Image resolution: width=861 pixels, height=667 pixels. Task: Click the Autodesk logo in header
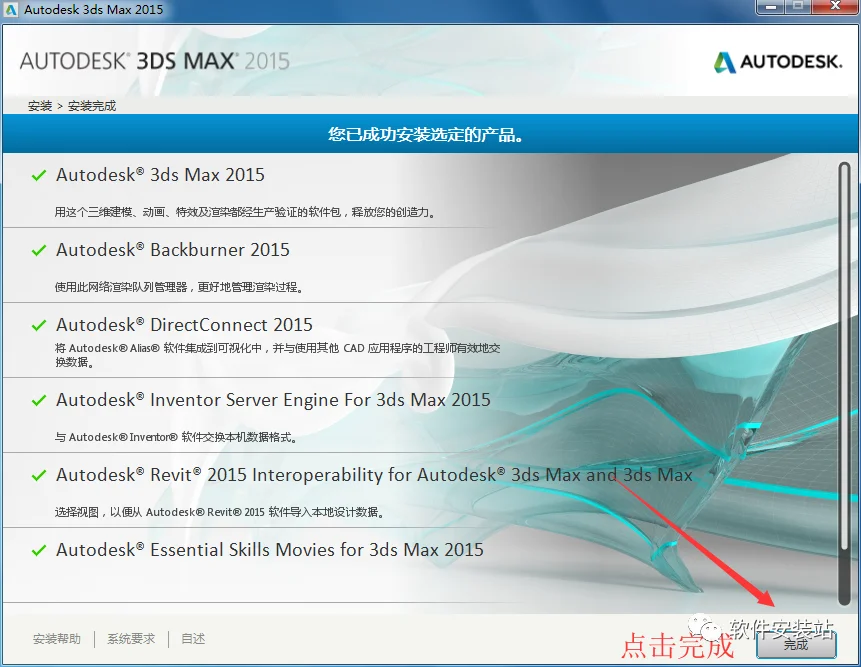(778, 61)
